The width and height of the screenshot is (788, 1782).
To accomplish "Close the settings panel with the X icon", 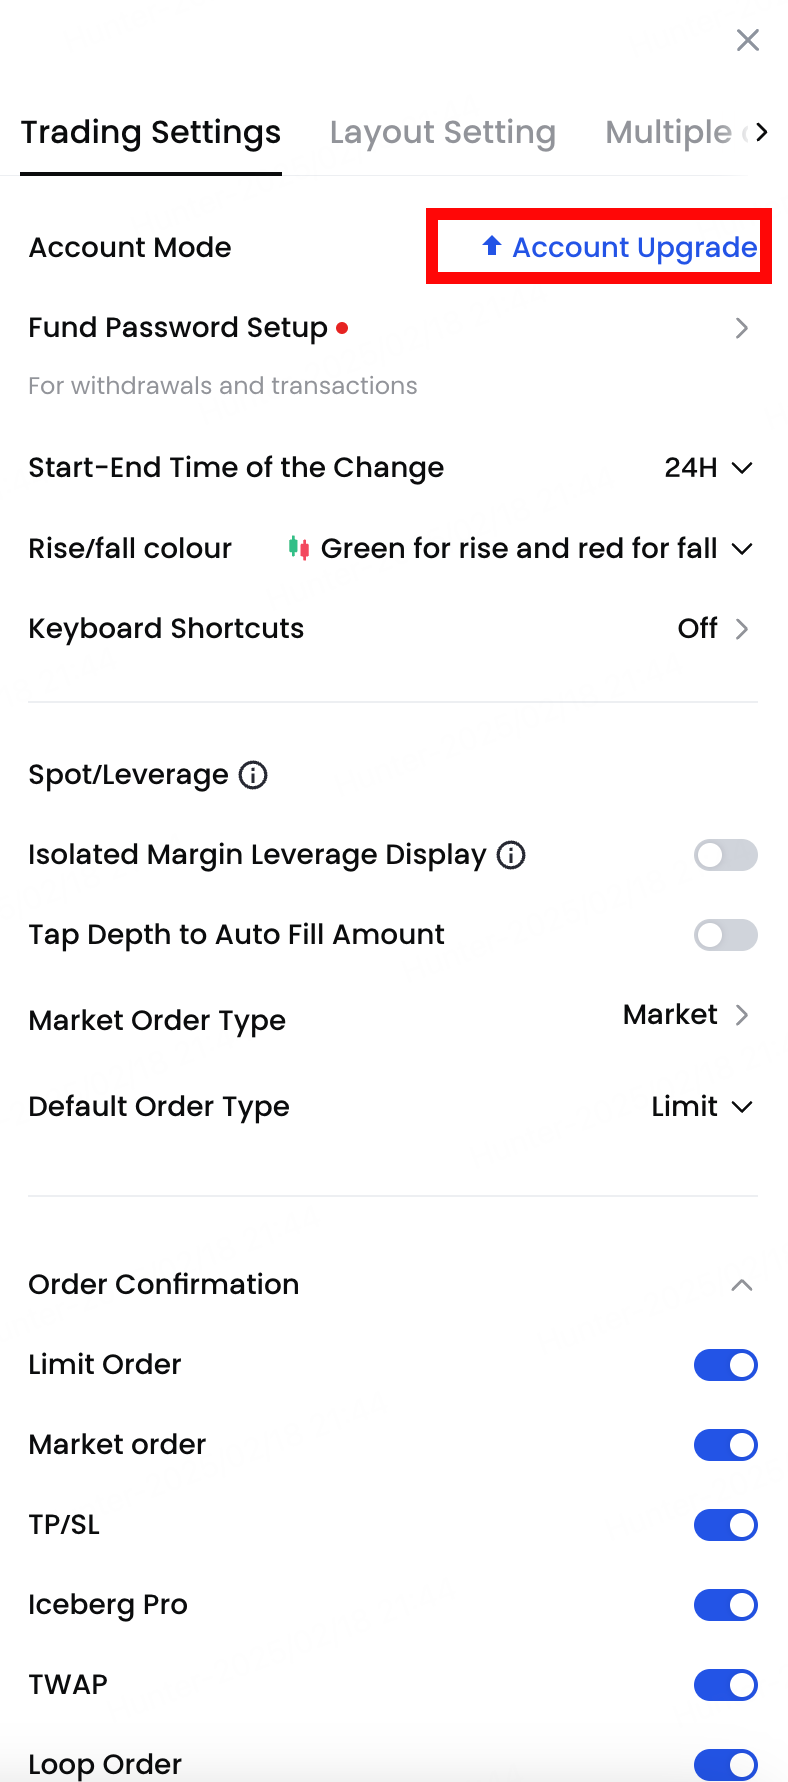I will point(747,40).
